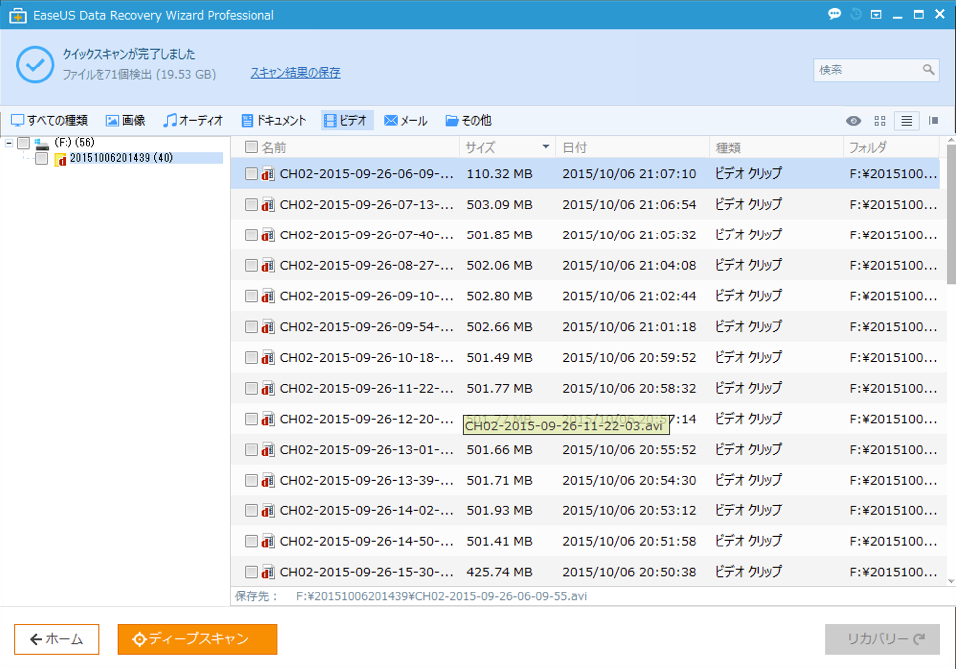Switch to list view
This screenshot has height=669, width=956.
[x=907, y=121]
